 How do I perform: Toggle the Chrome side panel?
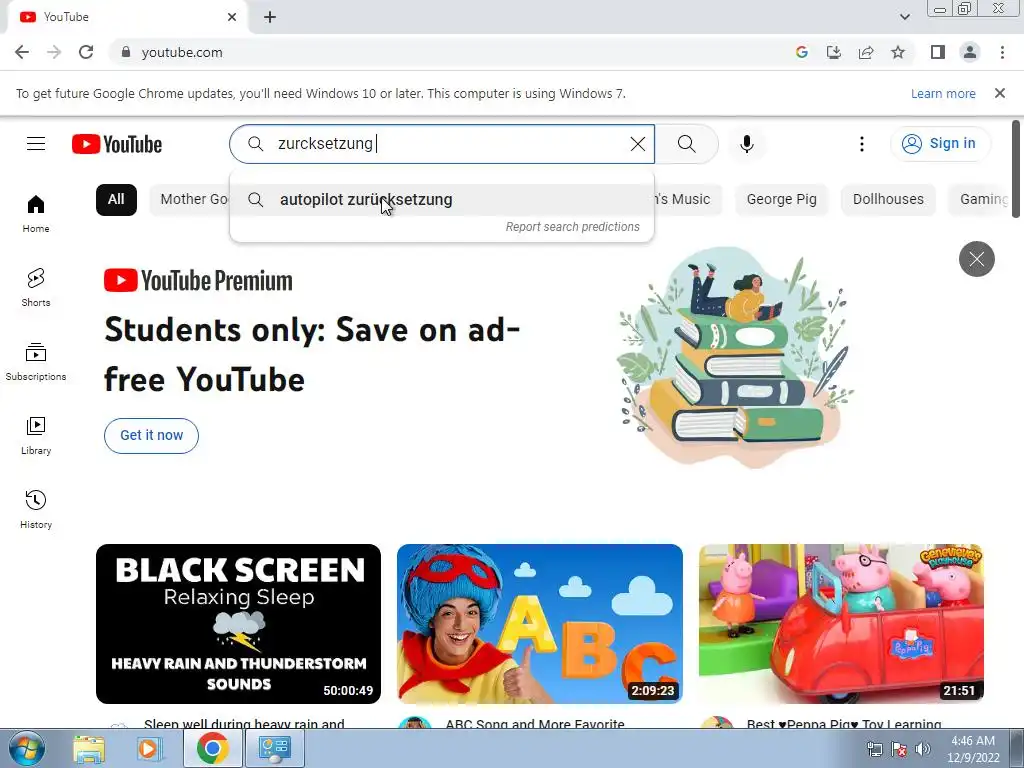click(938, 52)
